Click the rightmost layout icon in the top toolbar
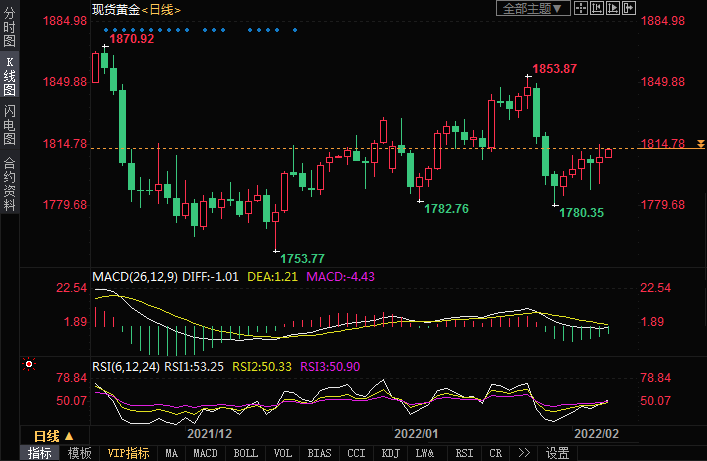 coord(630,9)
